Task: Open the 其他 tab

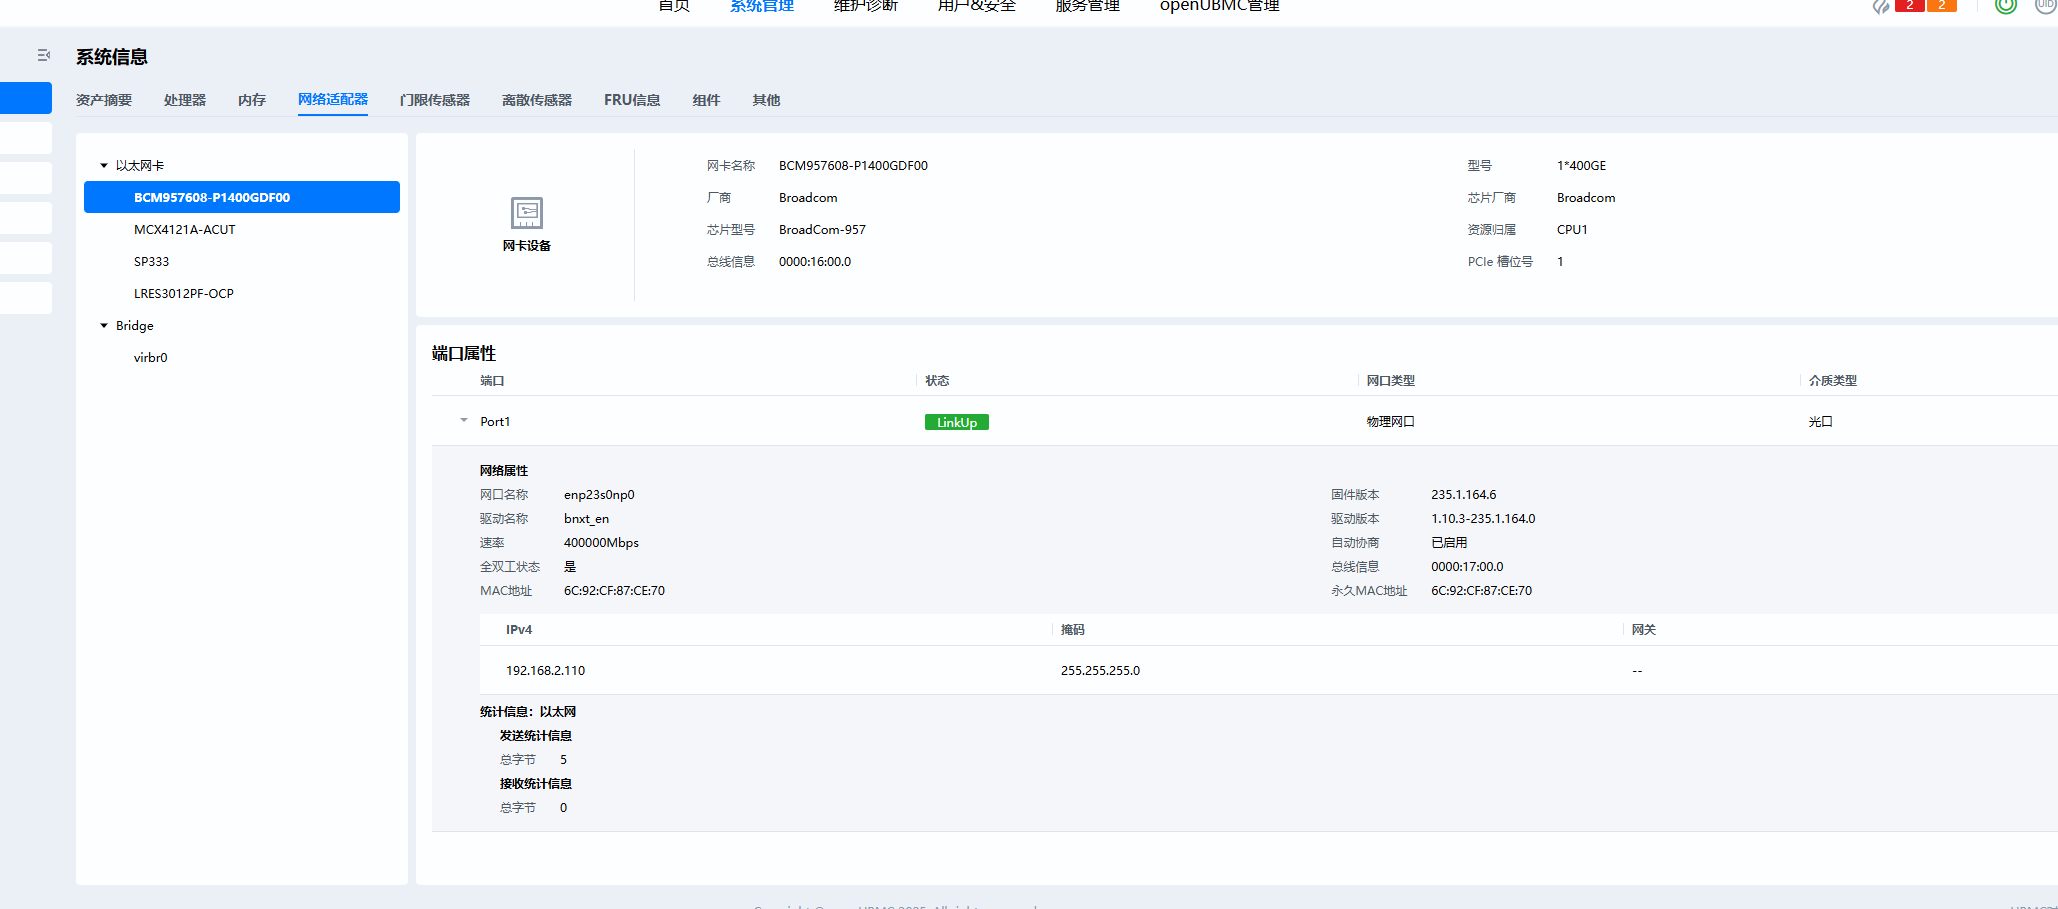Action: tap(766, 100)
